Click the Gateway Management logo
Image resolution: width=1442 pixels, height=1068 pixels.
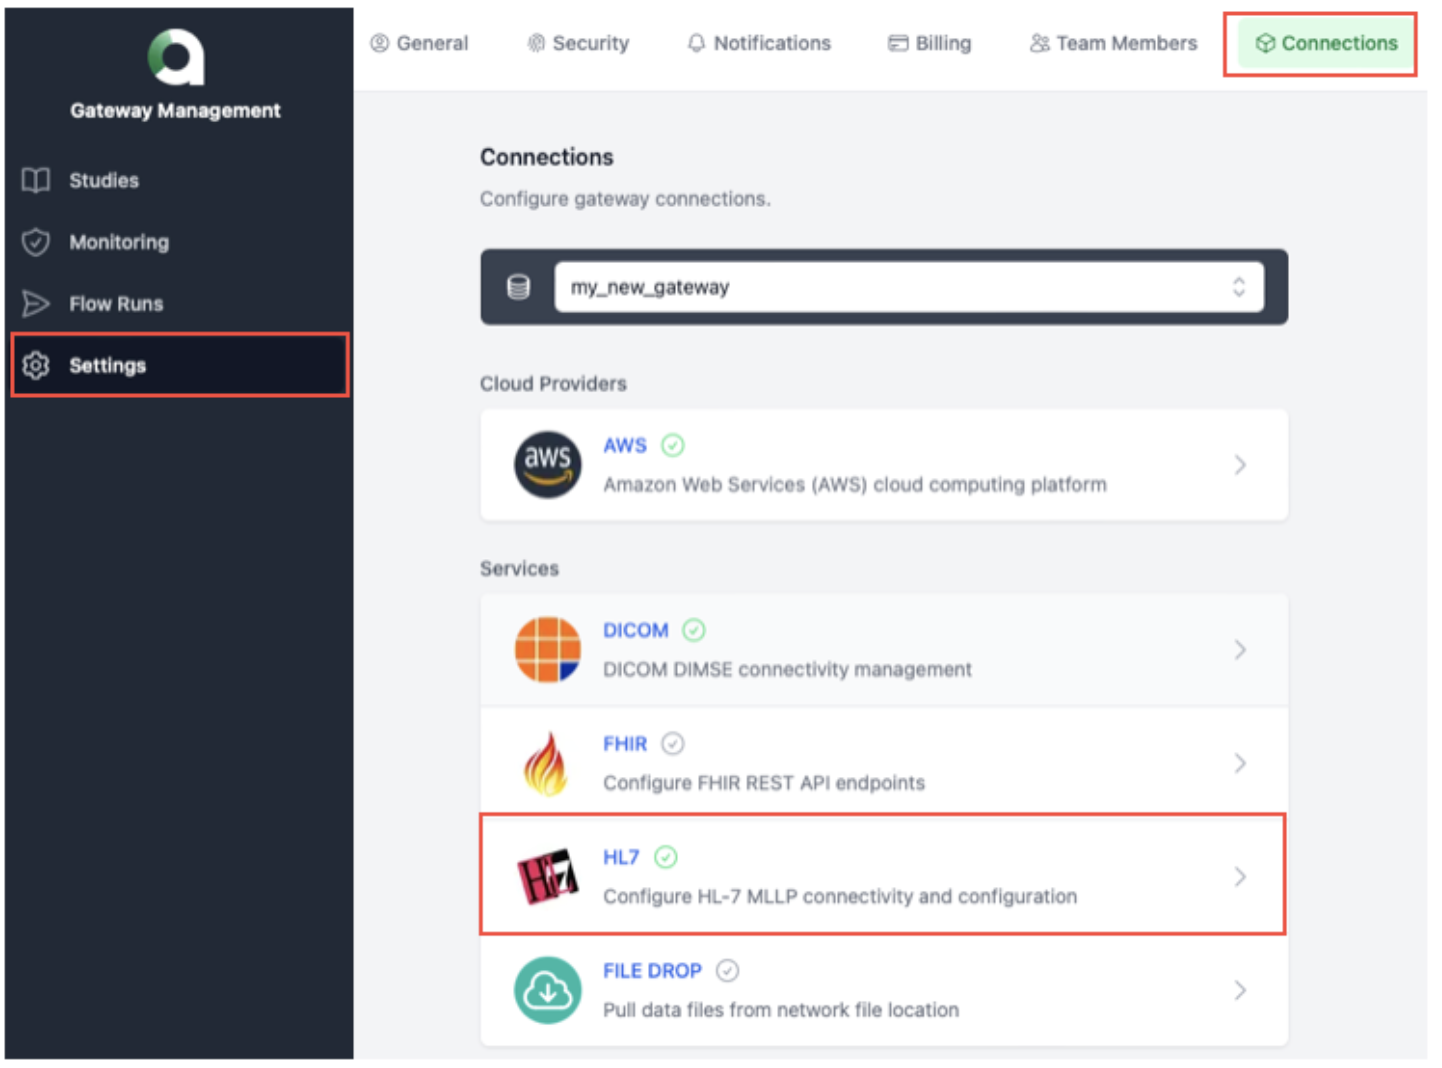click(176, 57)
